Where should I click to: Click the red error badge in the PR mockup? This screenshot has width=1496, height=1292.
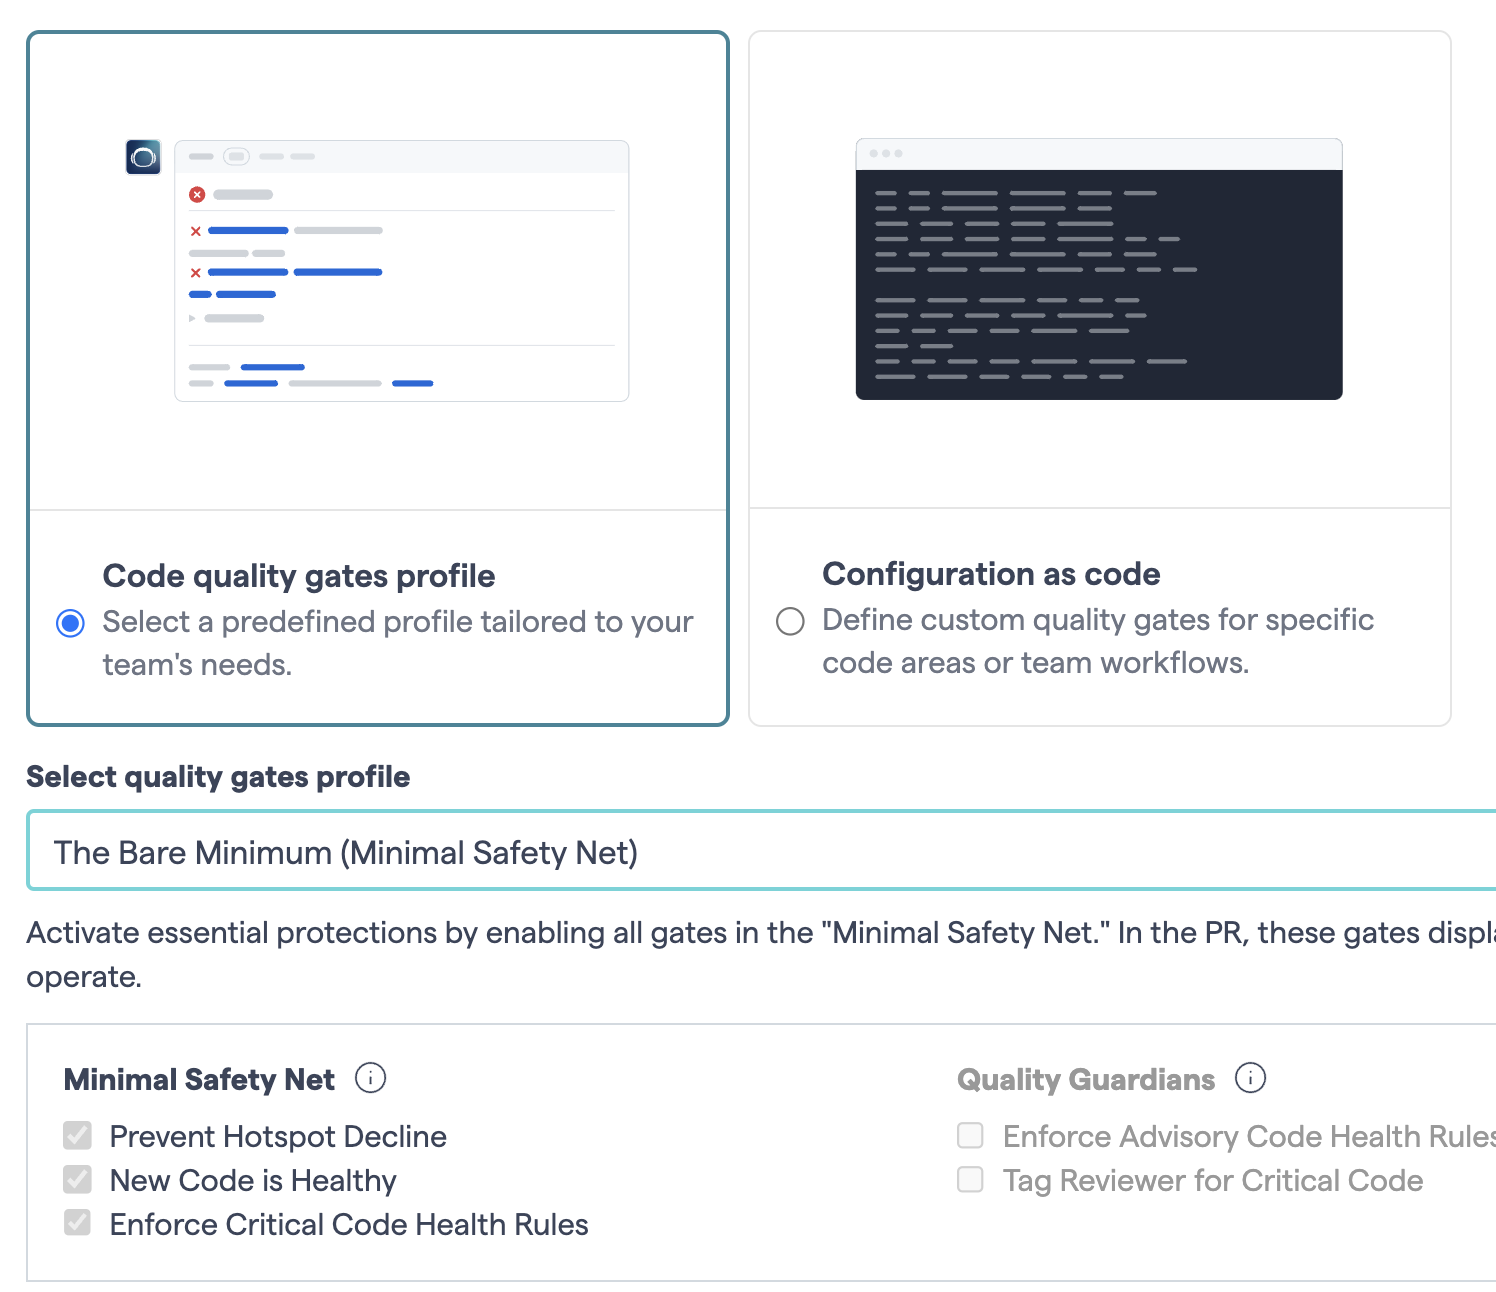(197, 194)
